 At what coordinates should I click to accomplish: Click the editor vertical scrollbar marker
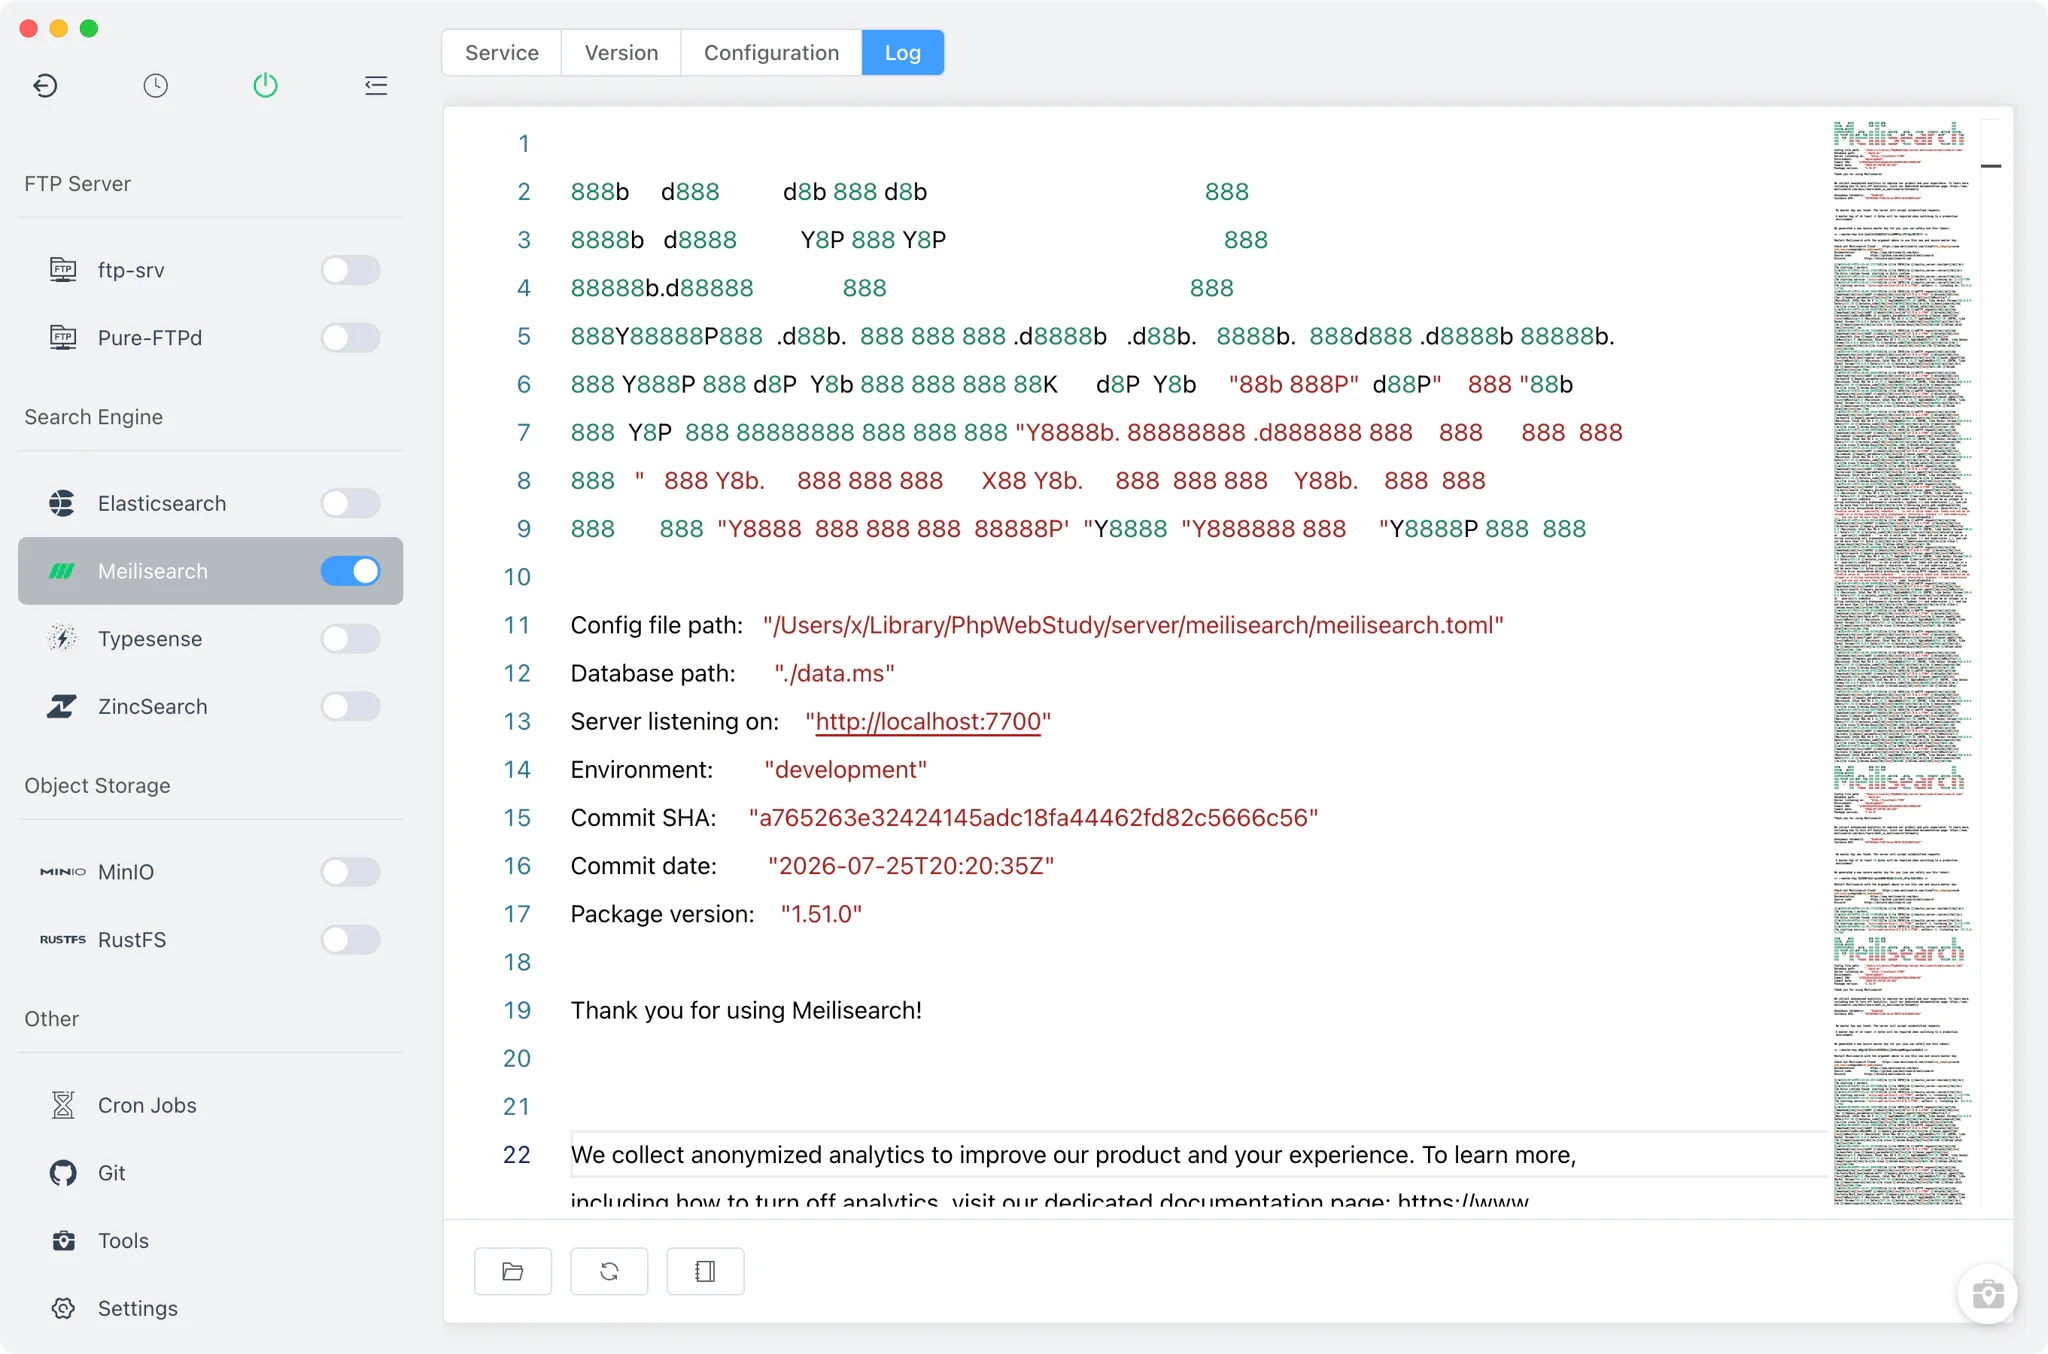tap(1991, 166)
